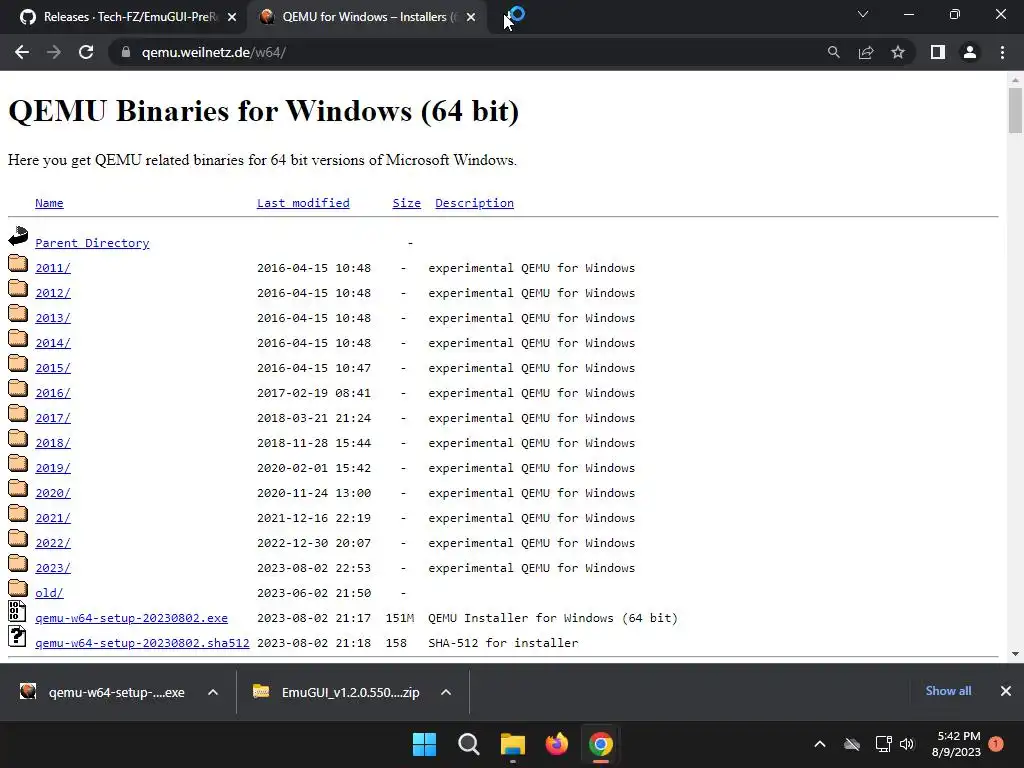Screen dimensions: 1024x768
Task: Open the EmuGUI_v1.2.0.550 zip download item
Action: coord(336,692)
